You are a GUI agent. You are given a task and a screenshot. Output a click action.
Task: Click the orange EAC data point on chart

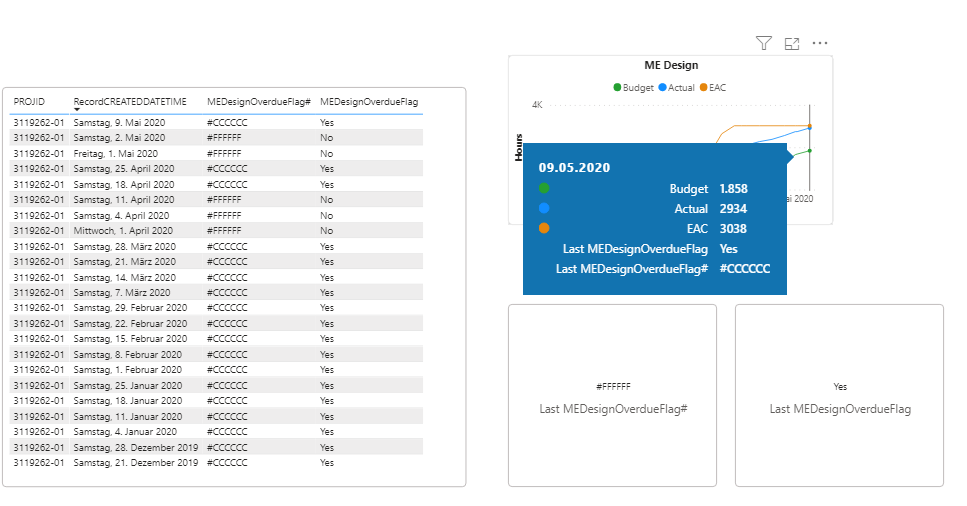(810, 125)
